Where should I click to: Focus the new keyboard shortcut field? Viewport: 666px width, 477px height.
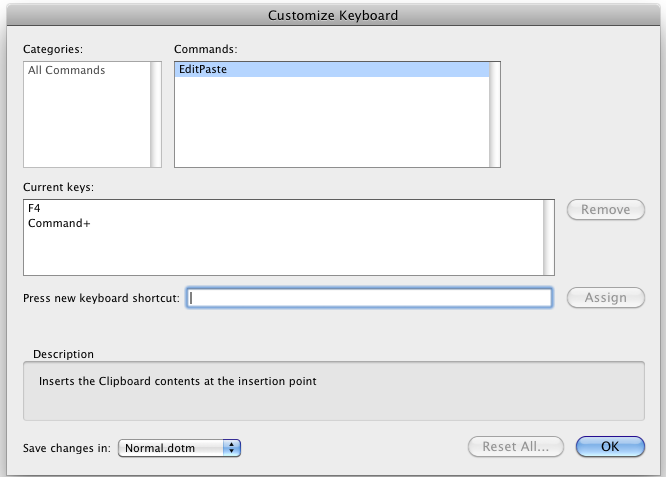click(370, 298)
